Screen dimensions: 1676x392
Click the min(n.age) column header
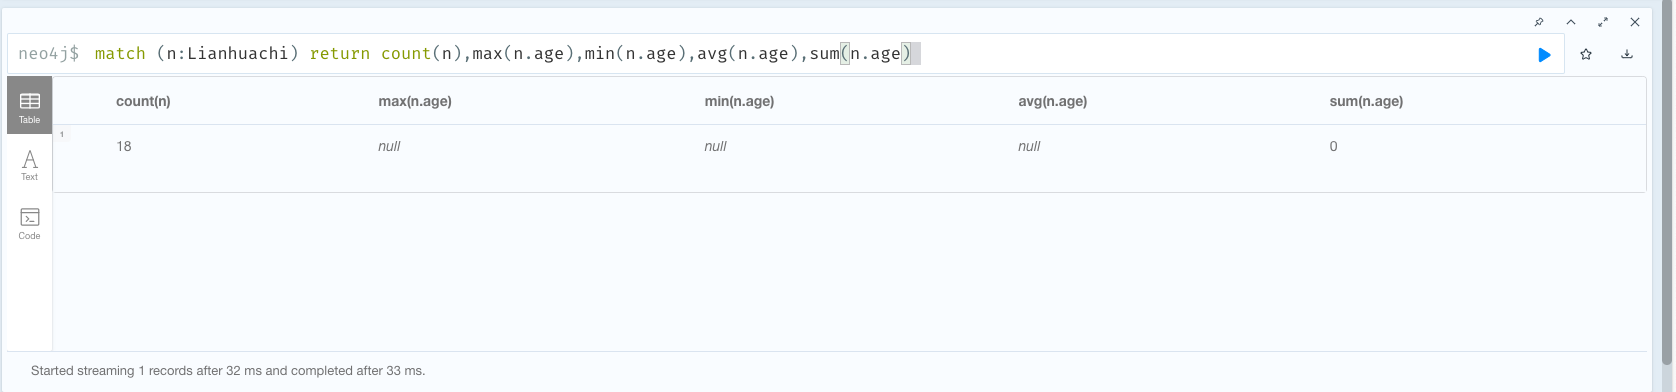pos(739,101)
